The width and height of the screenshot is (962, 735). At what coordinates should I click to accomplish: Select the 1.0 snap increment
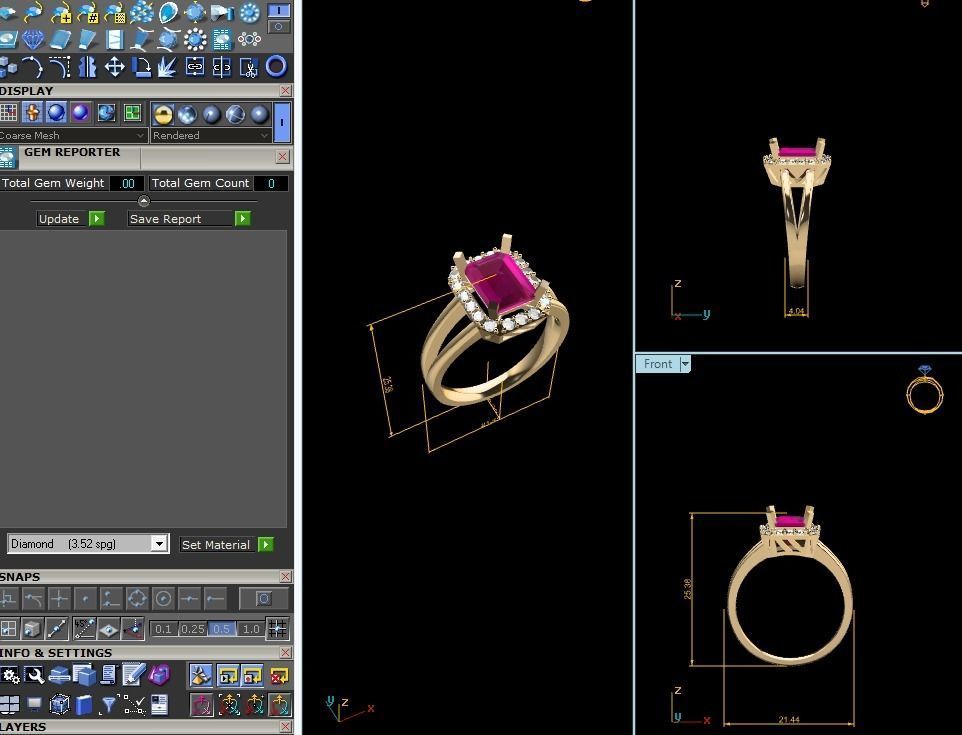click(250, 629)
